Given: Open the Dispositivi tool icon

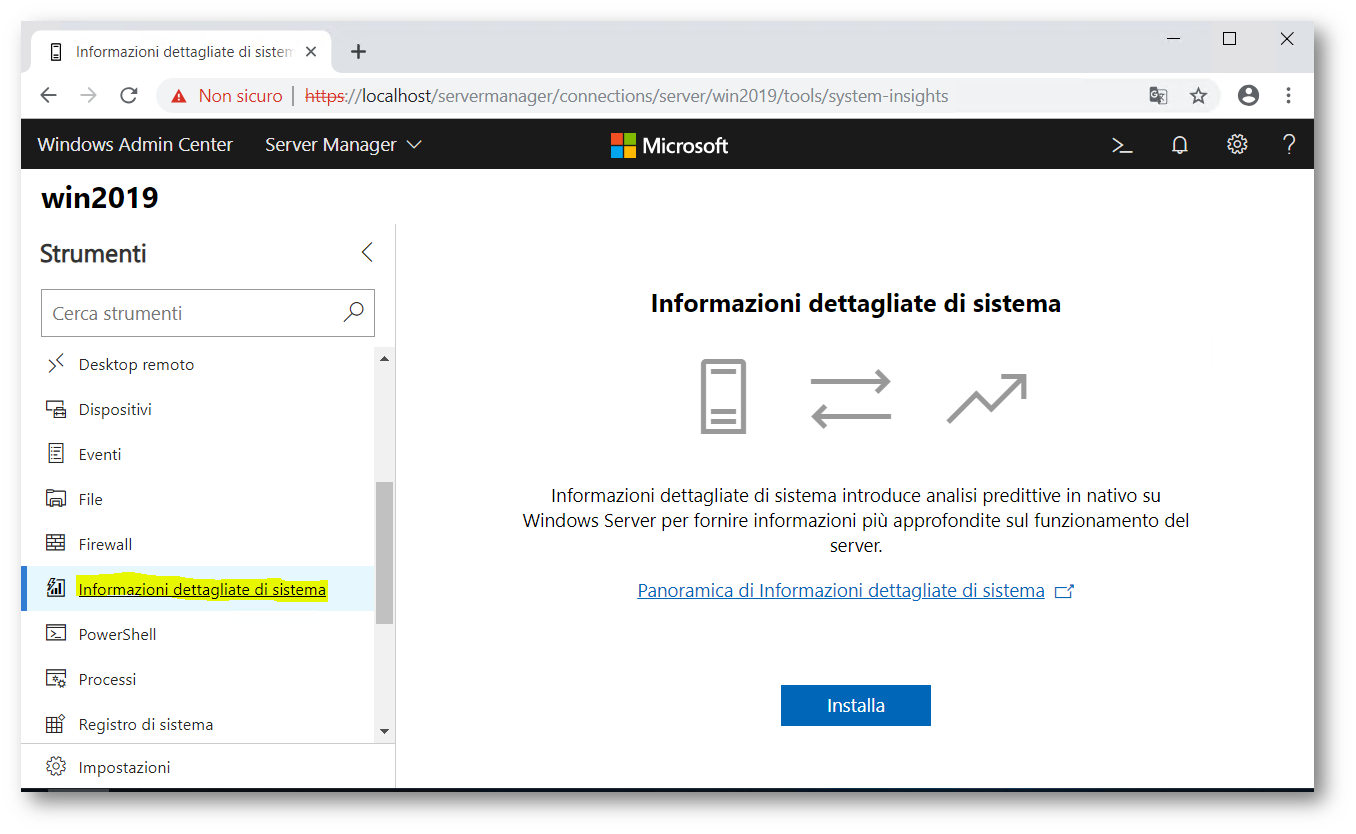Looking at the screenshot, I should pos(56,409).
